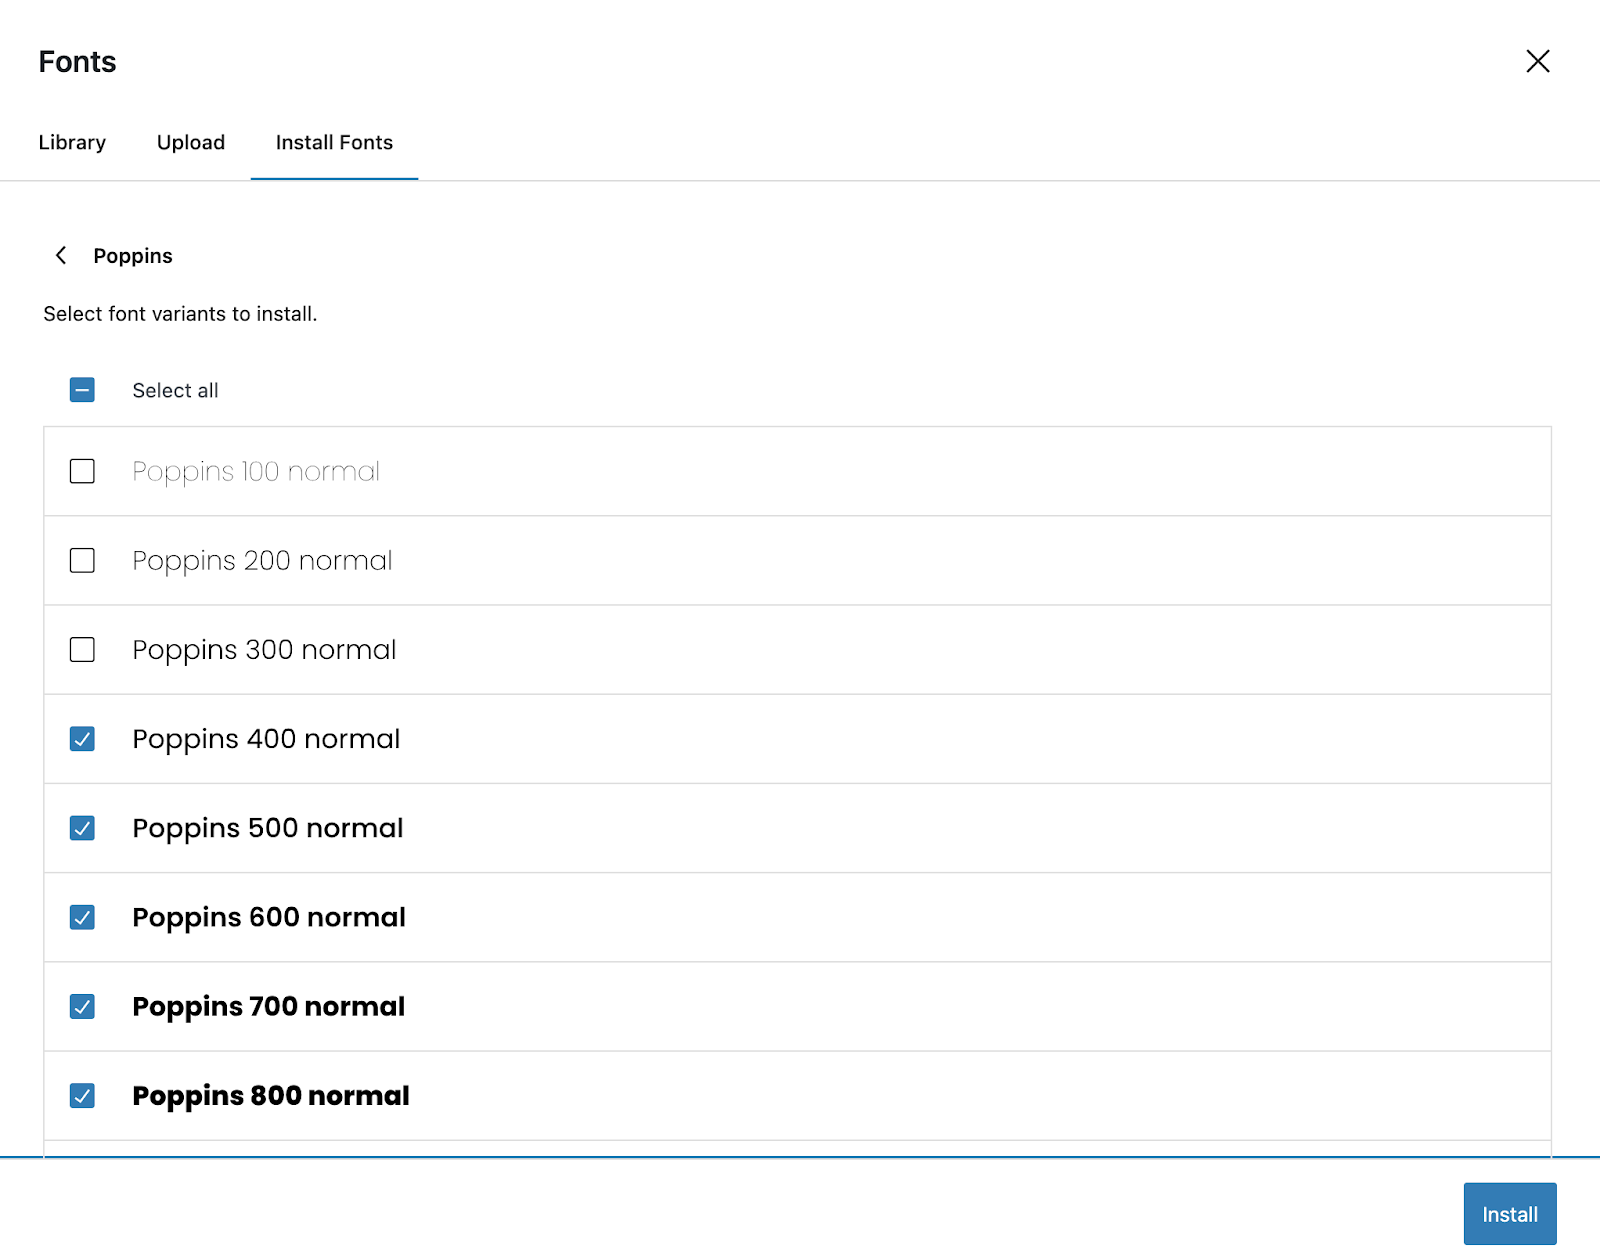Click the 'Poppins 800 normal' label
Screen dimensions: 1600x1260
tap(271, 1096)
